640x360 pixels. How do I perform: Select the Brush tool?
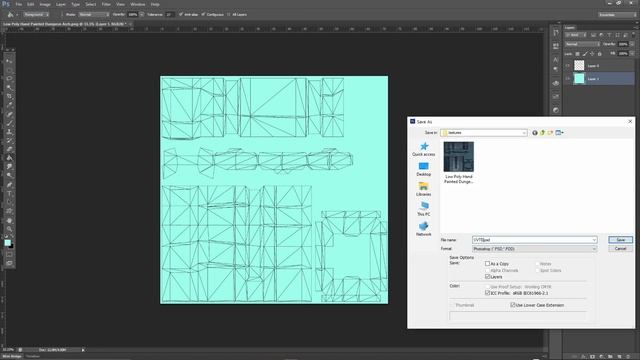coord(9,123)
